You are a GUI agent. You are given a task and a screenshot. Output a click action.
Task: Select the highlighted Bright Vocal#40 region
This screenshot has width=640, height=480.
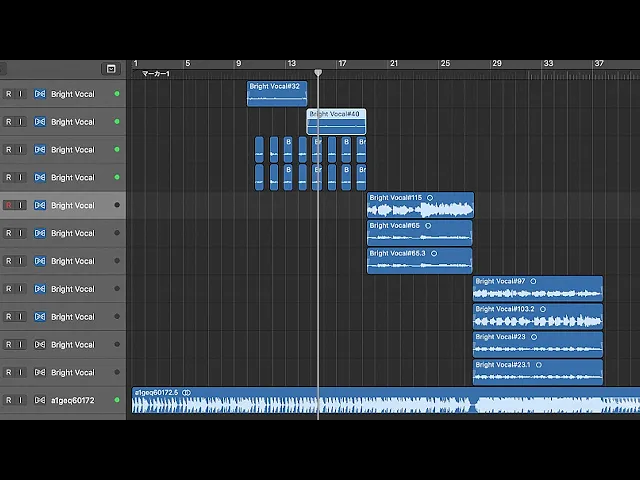[336, 122]
